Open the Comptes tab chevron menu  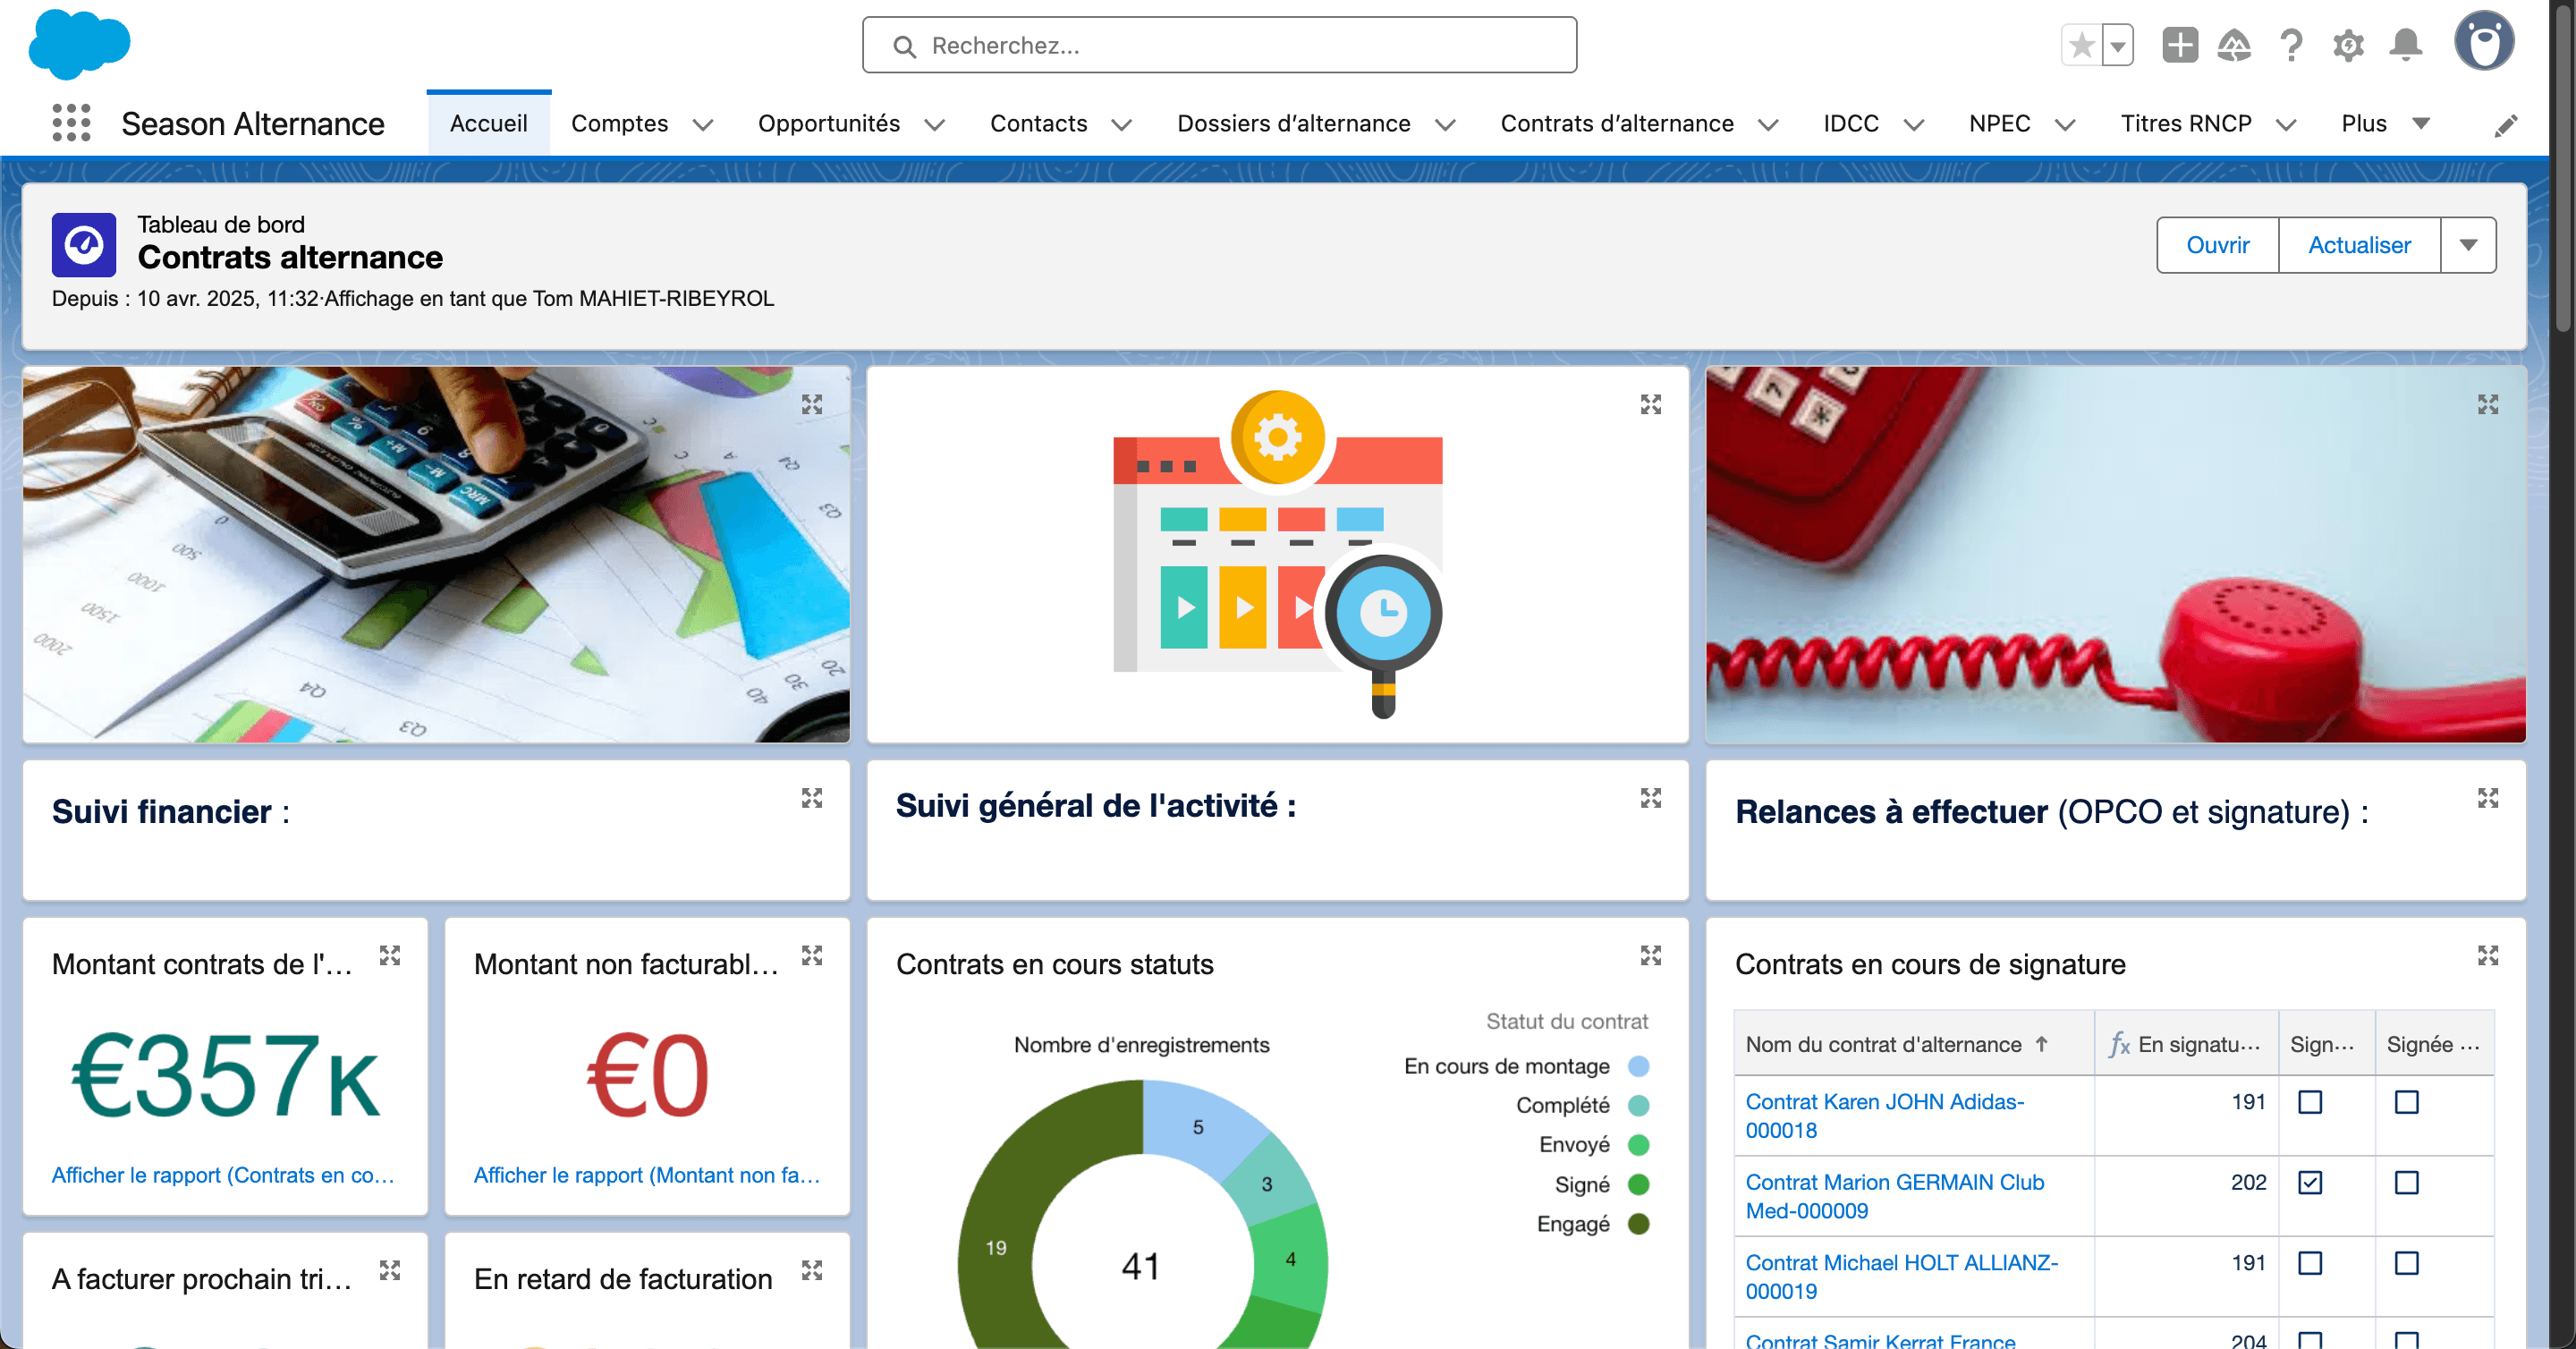(703, 125)
